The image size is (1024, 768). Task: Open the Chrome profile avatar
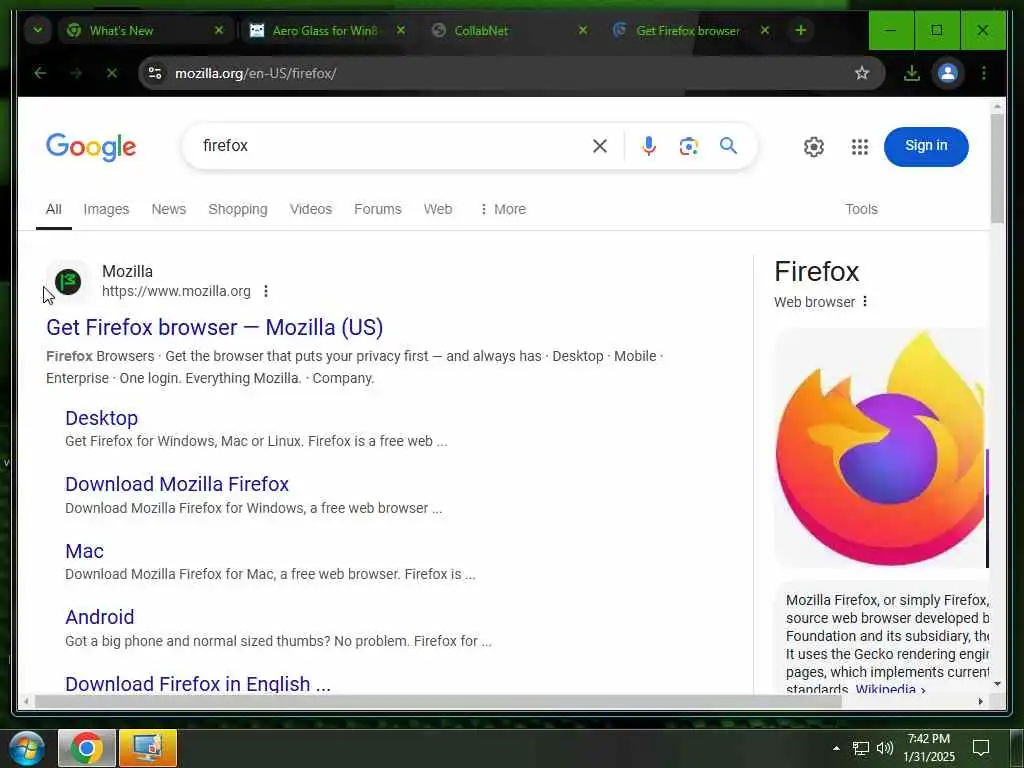point(948,73)
